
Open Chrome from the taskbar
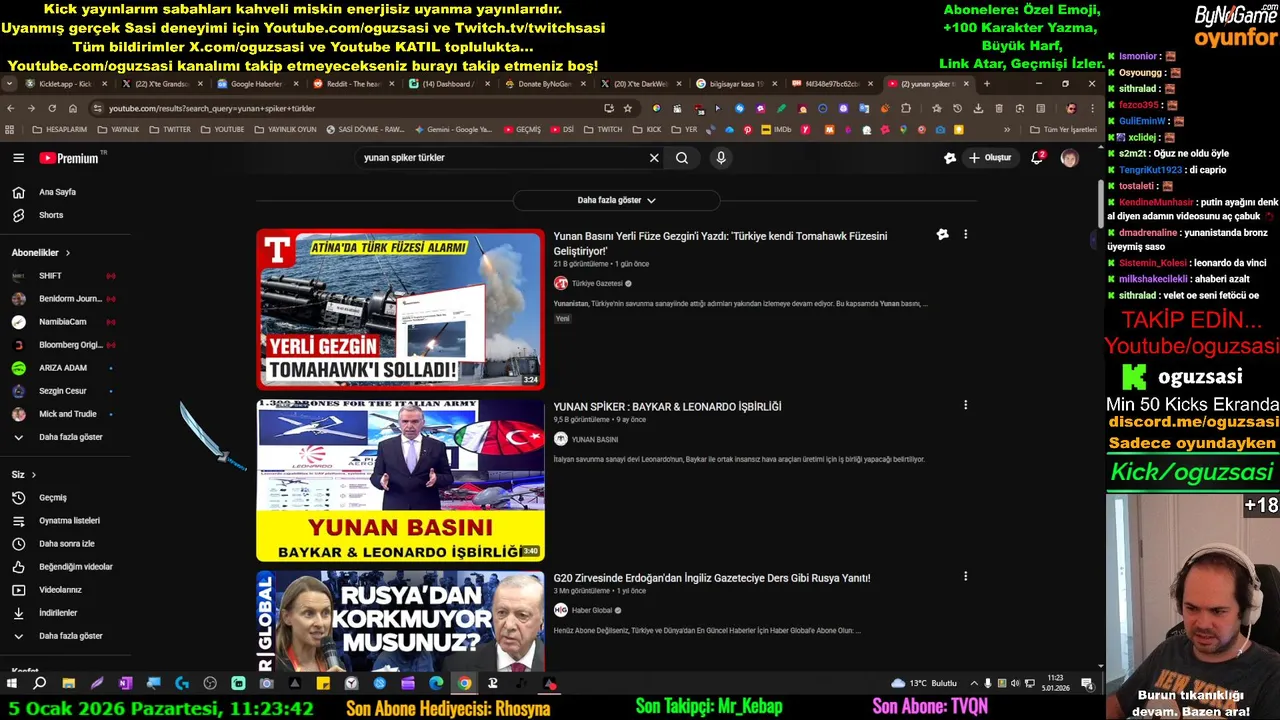coord(464,684)
